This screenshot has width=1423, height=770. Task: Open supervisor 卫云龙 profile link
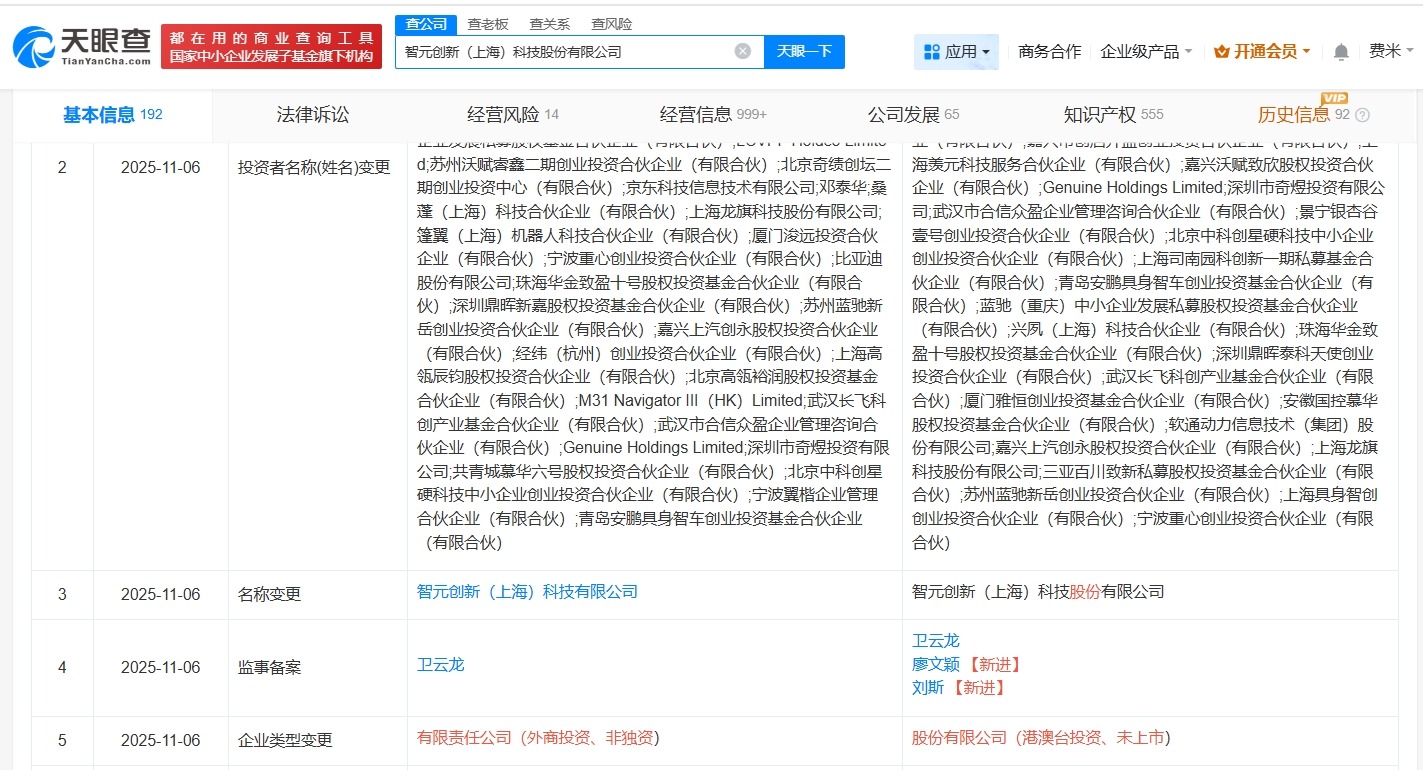point(441,663)
